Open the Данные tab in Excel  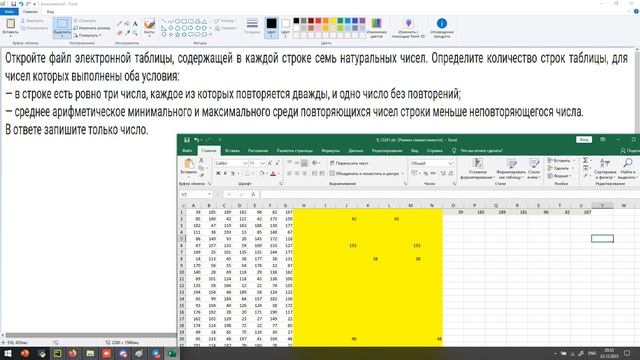(x=356, y=151)
